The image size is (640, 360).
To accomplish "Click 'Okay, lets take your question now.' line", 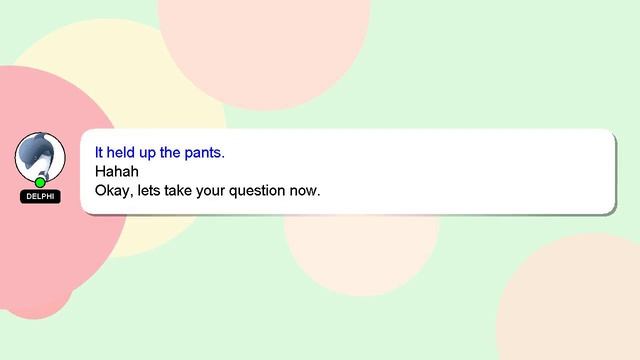I will pos(207,191).
